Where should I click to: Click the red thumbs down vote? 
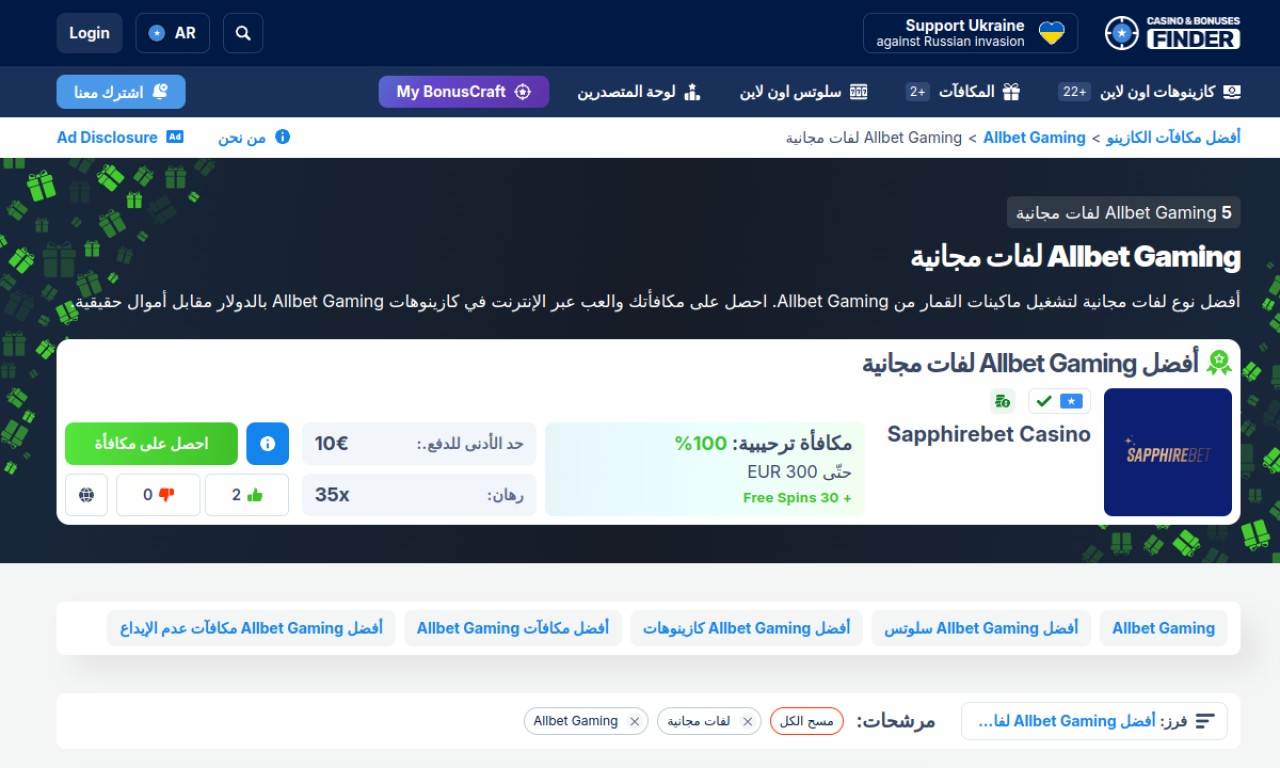(x=158, y=495)
